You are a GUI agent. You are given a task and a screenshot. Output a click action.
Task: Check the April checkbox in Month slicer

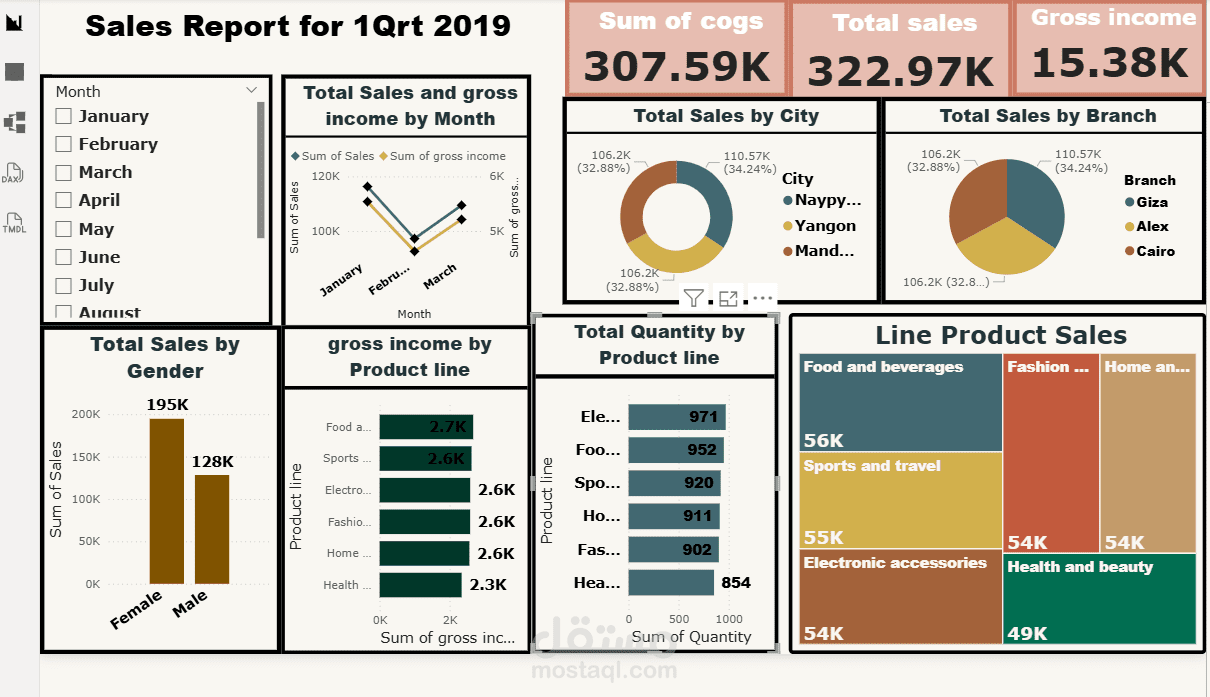65,200
